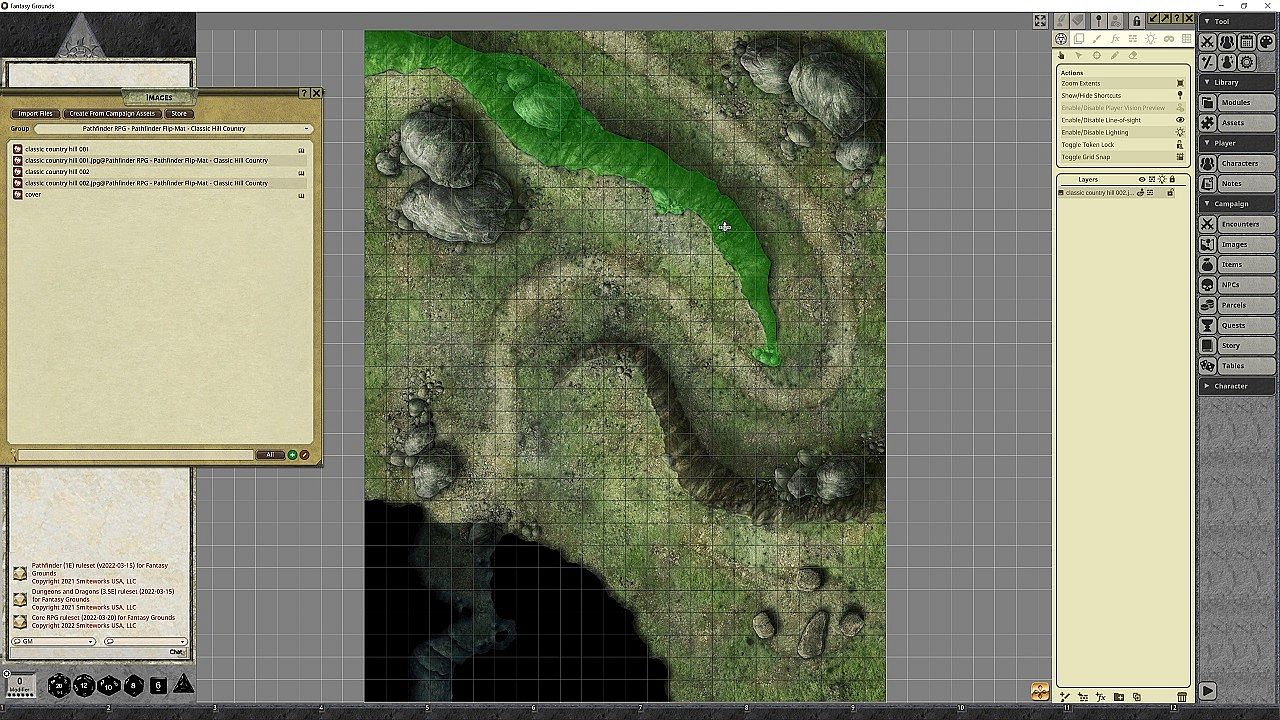Click the play arrow below the sidebar

pyautogui.click(x=1208, y=691)
